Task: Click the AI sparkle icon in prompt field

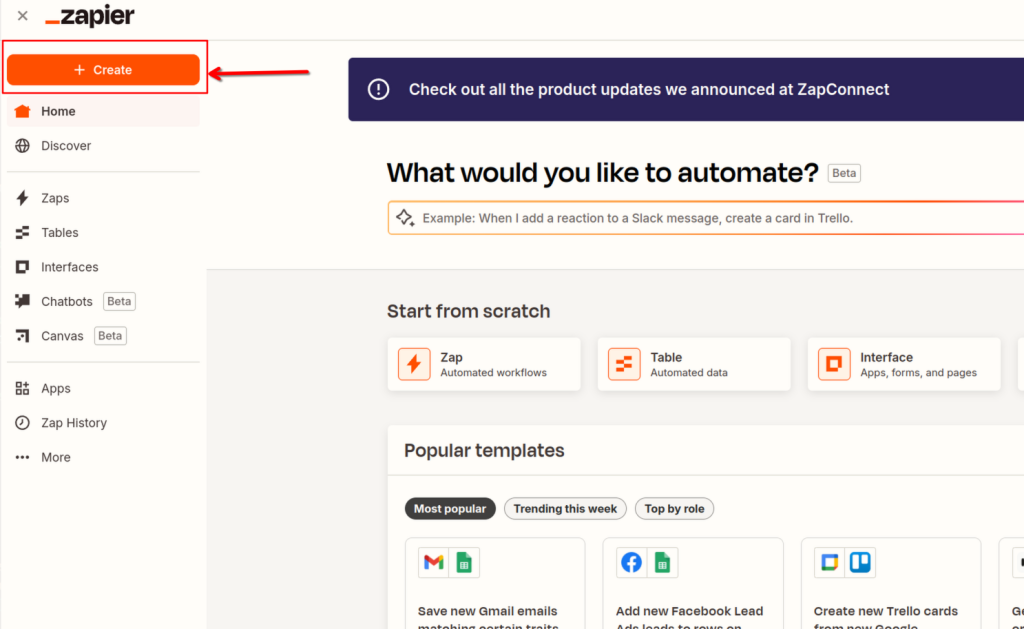Action: tap(405, 218)
